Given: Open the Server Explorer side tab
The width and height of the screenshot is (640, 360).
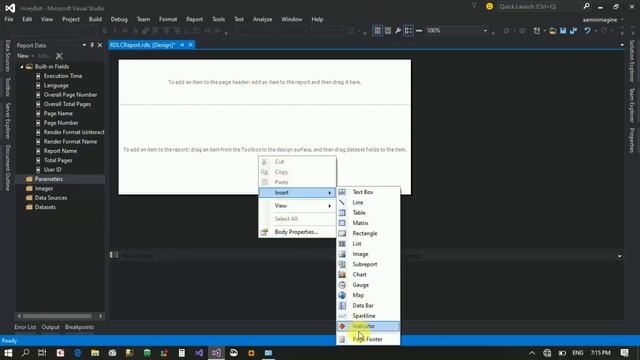Looking at the screenshot, I should (7, 121).
